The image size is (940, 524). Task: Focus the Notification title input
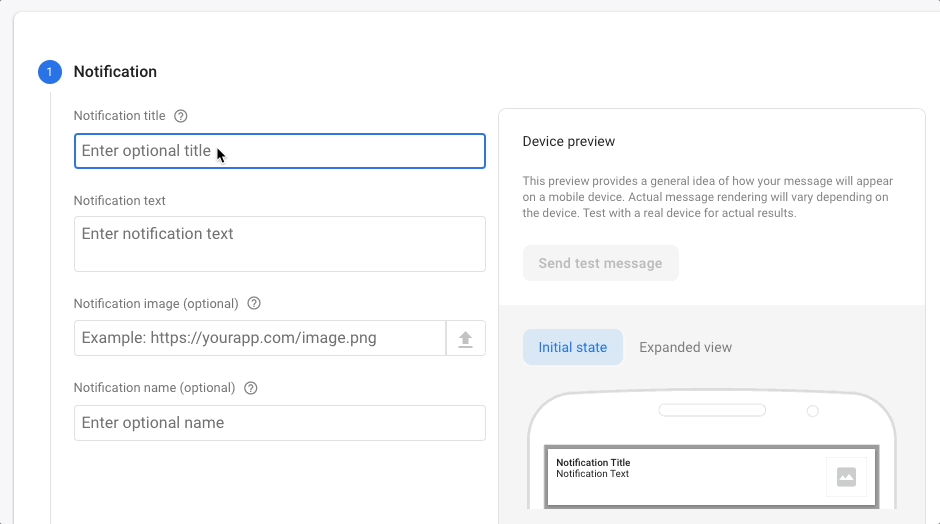click(x=280, y=151)
